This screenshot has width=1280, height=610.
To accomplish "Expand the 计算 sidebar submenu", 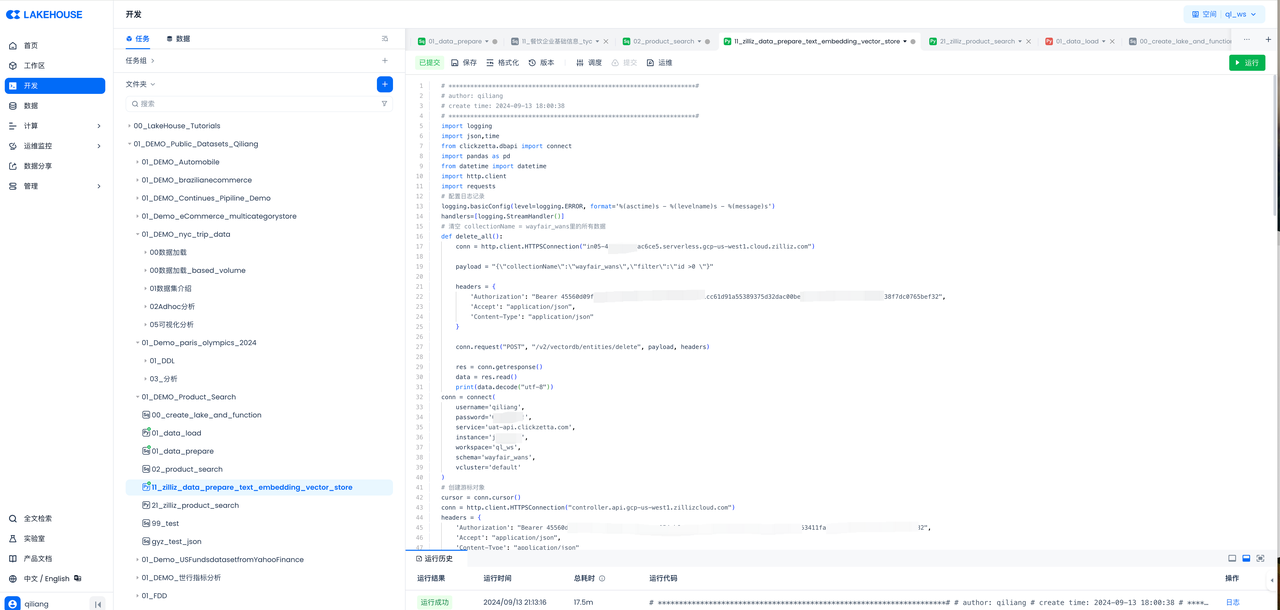I will tap(98, 126).
